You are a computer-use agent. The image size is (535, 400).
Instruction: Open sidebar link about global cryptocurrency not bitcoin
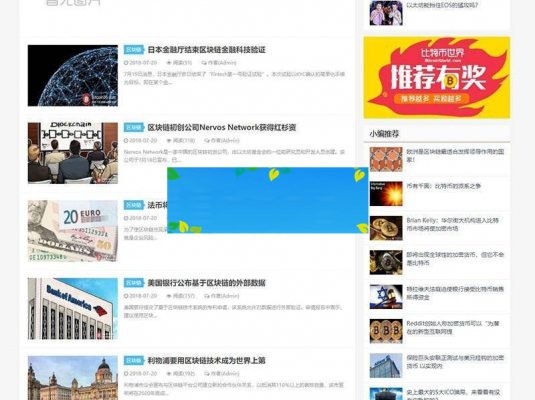coord(455,259)
